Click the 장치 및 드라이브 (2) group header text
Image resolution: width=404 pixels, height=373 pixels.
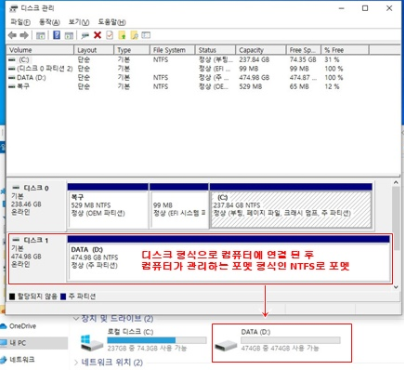pyautogui.click(x=117, y=319)
